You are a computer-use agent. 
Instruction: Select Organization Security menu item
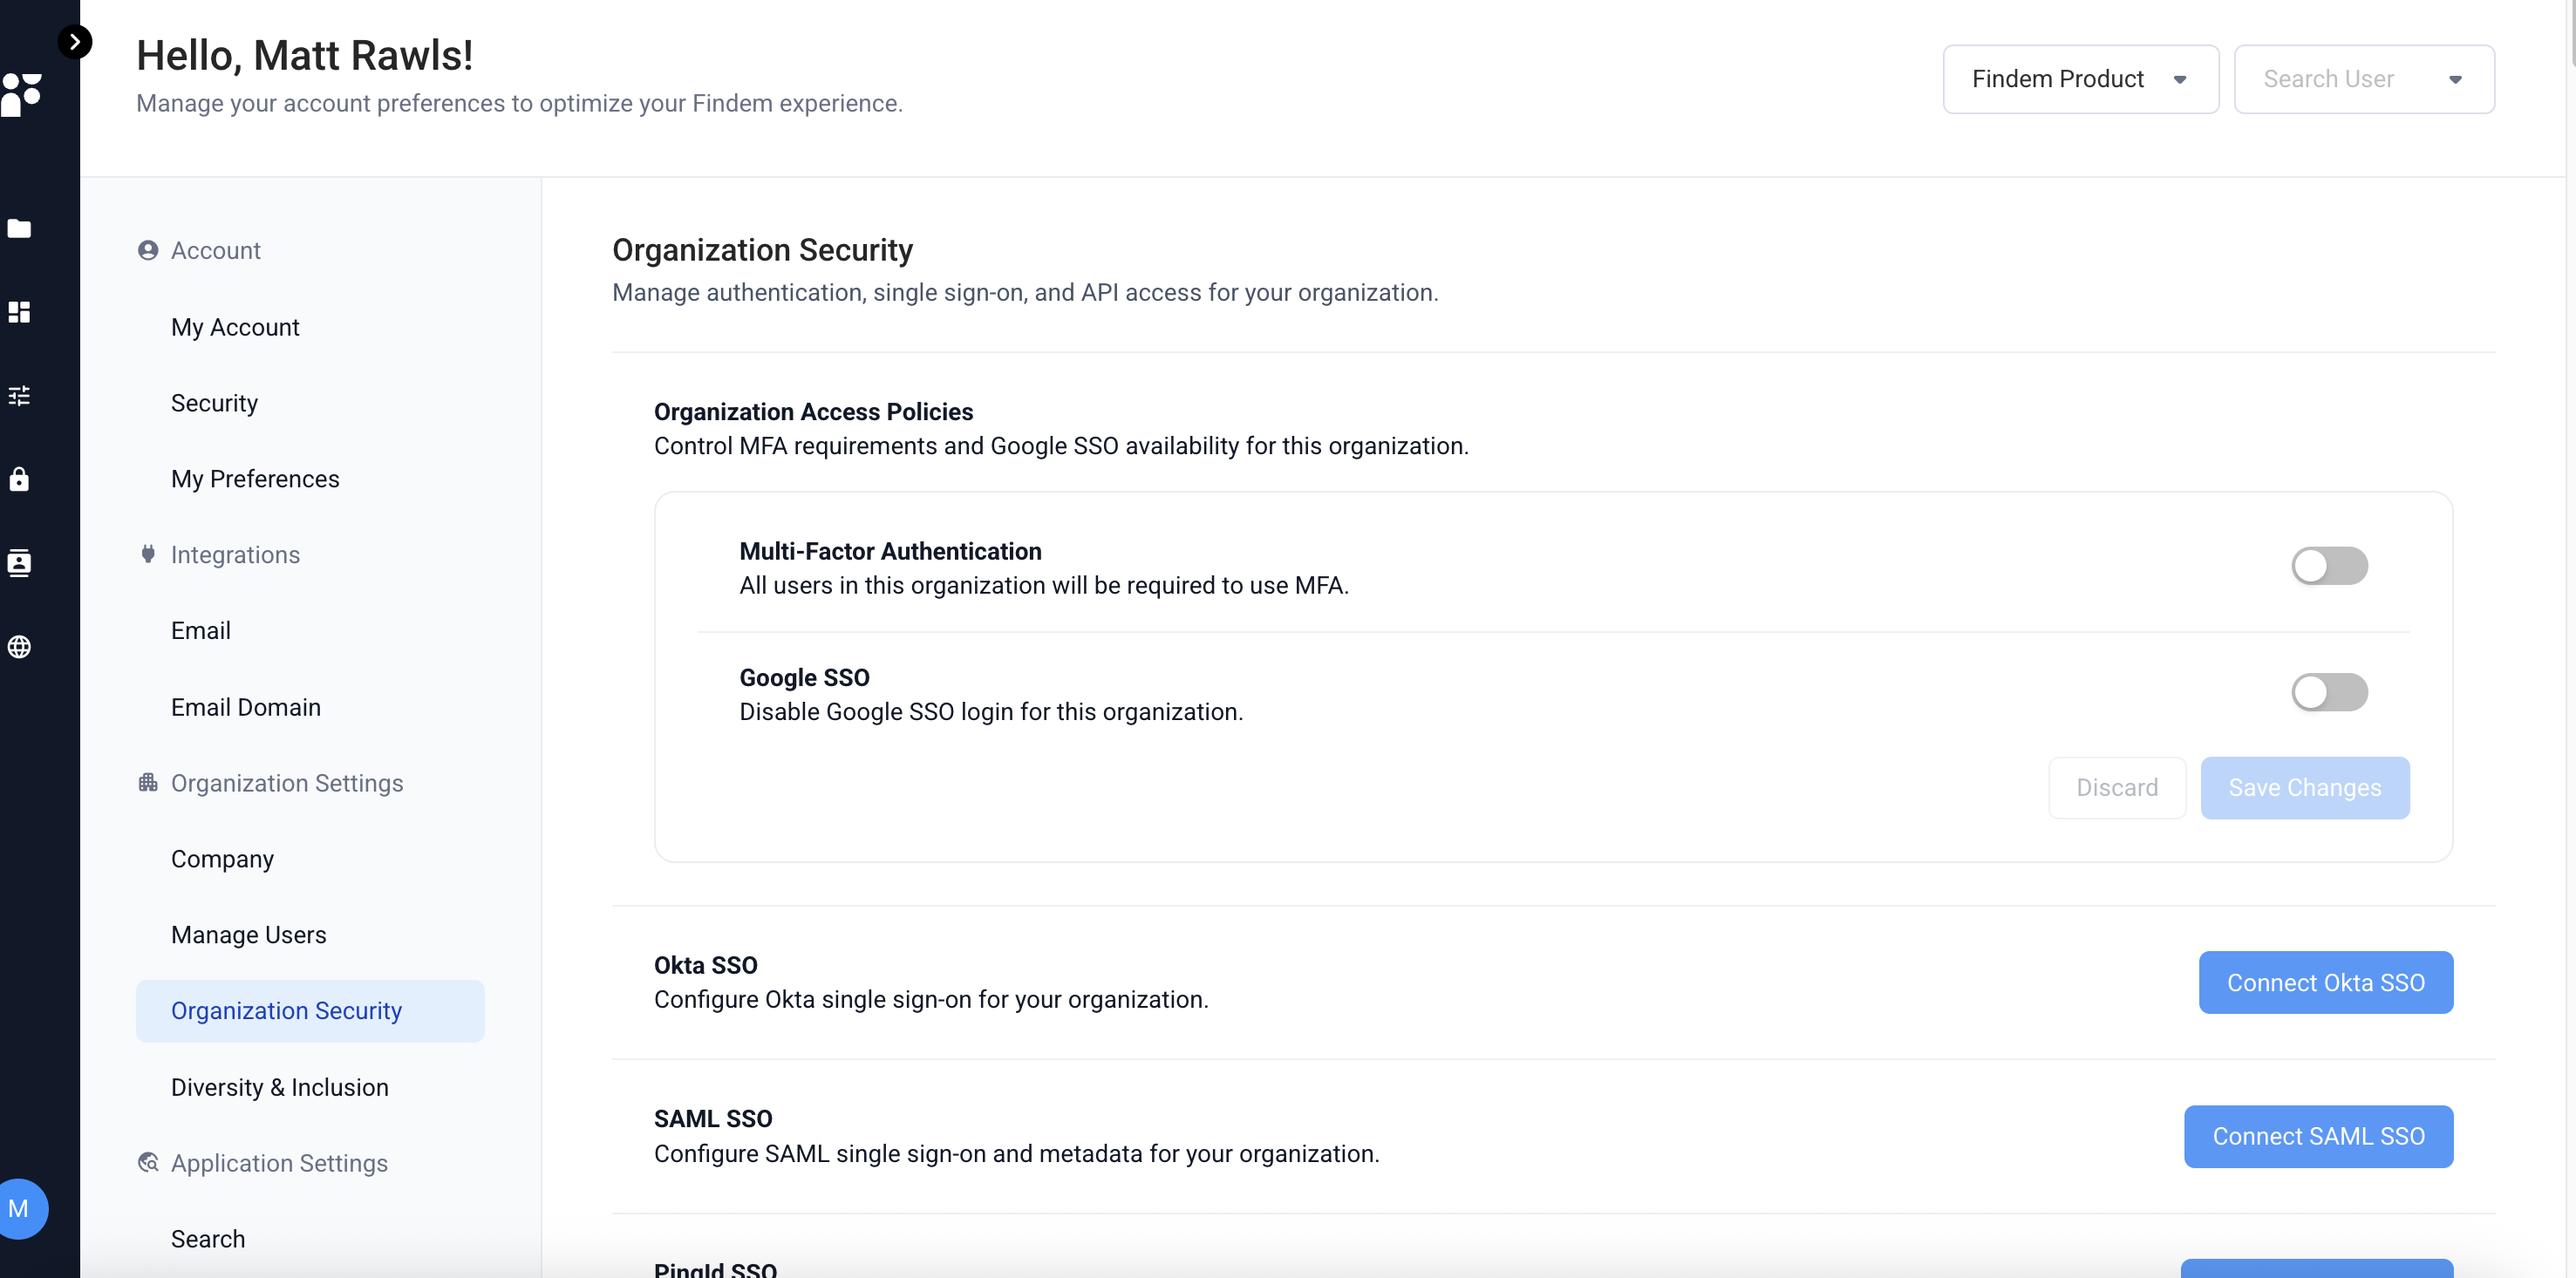[310, 1011]
